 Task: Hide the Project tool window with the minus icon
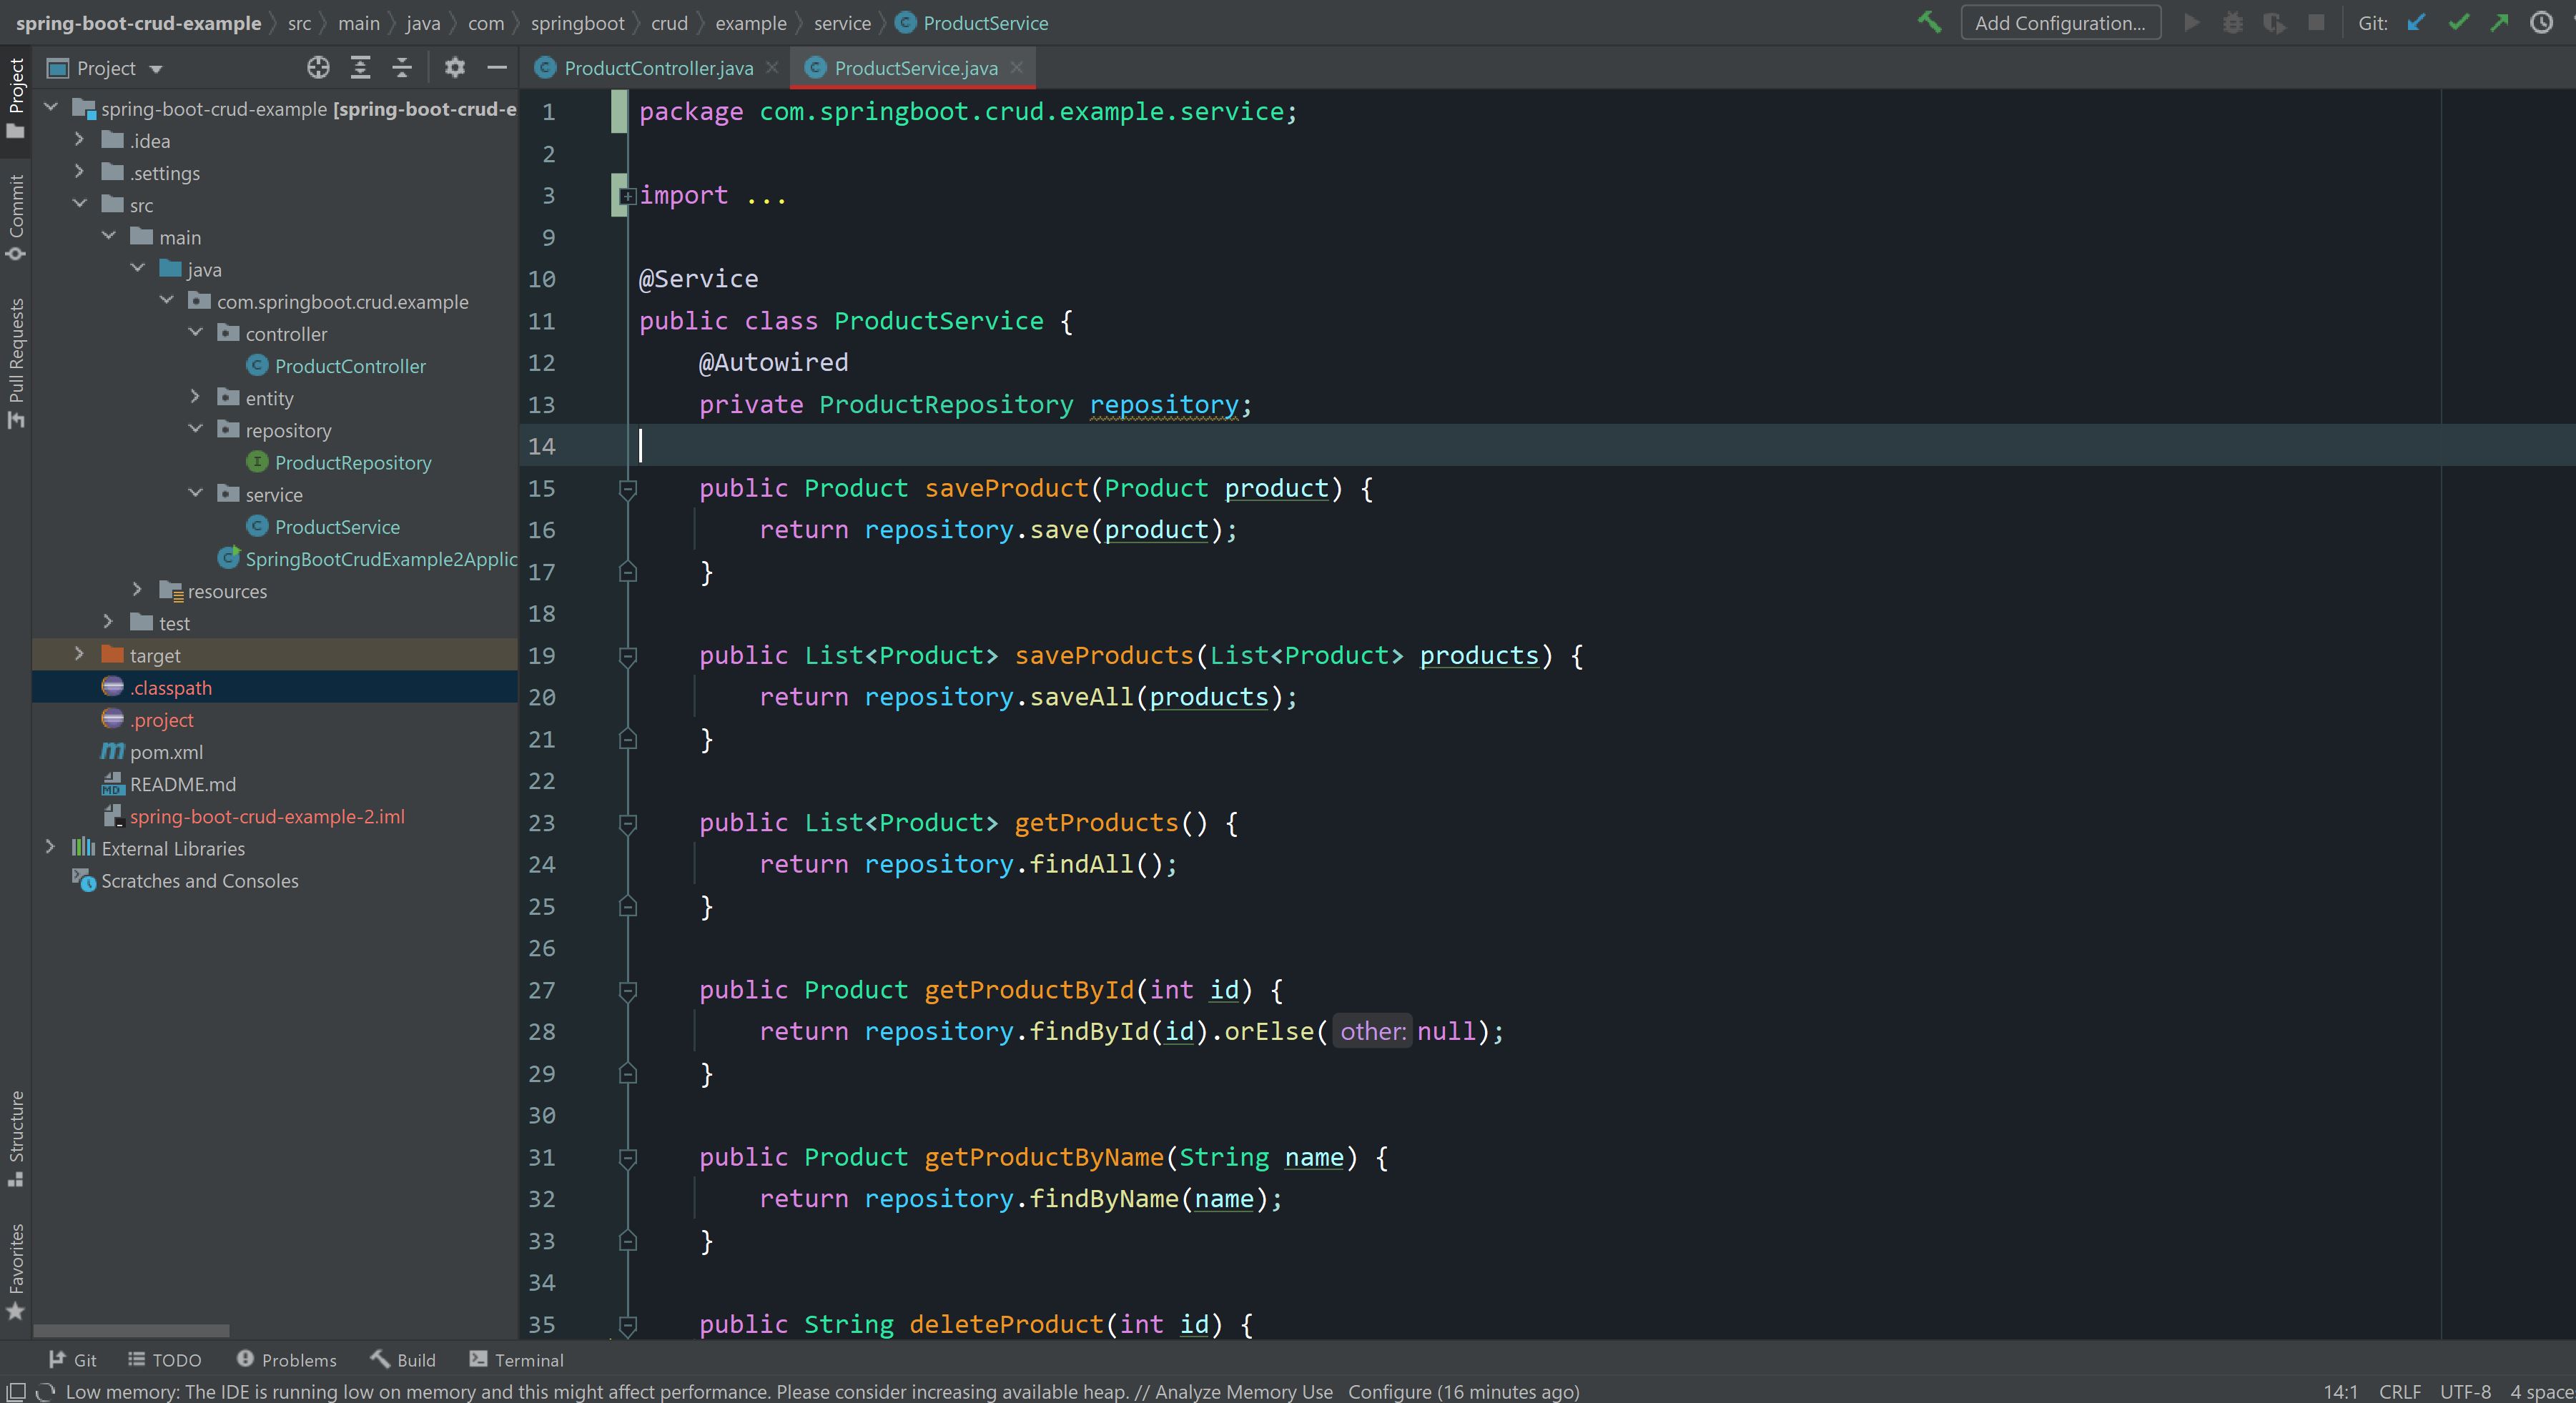[497, 67]
